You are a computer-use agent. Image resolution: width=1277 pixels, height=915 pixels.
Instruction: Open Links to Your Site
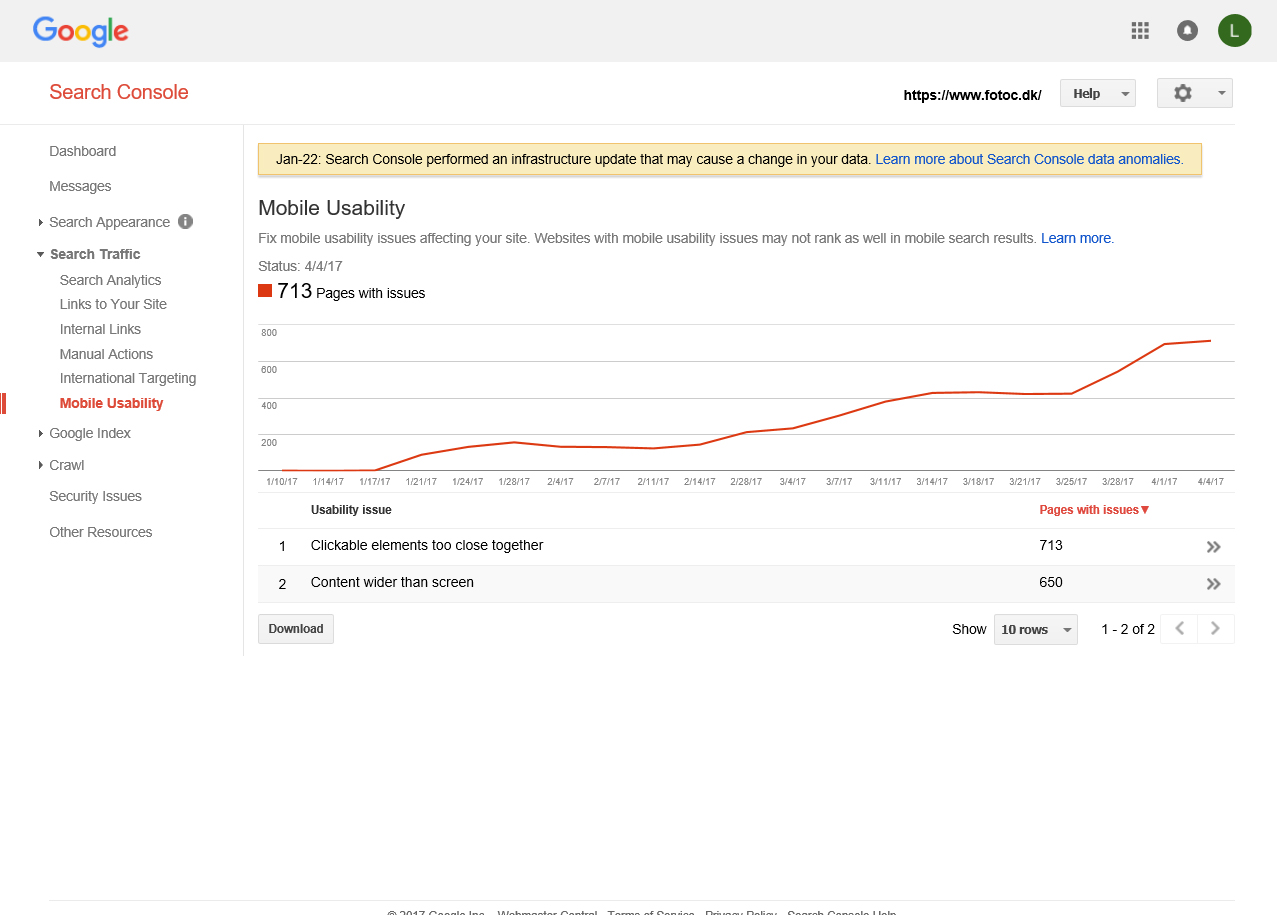(113, 304)
